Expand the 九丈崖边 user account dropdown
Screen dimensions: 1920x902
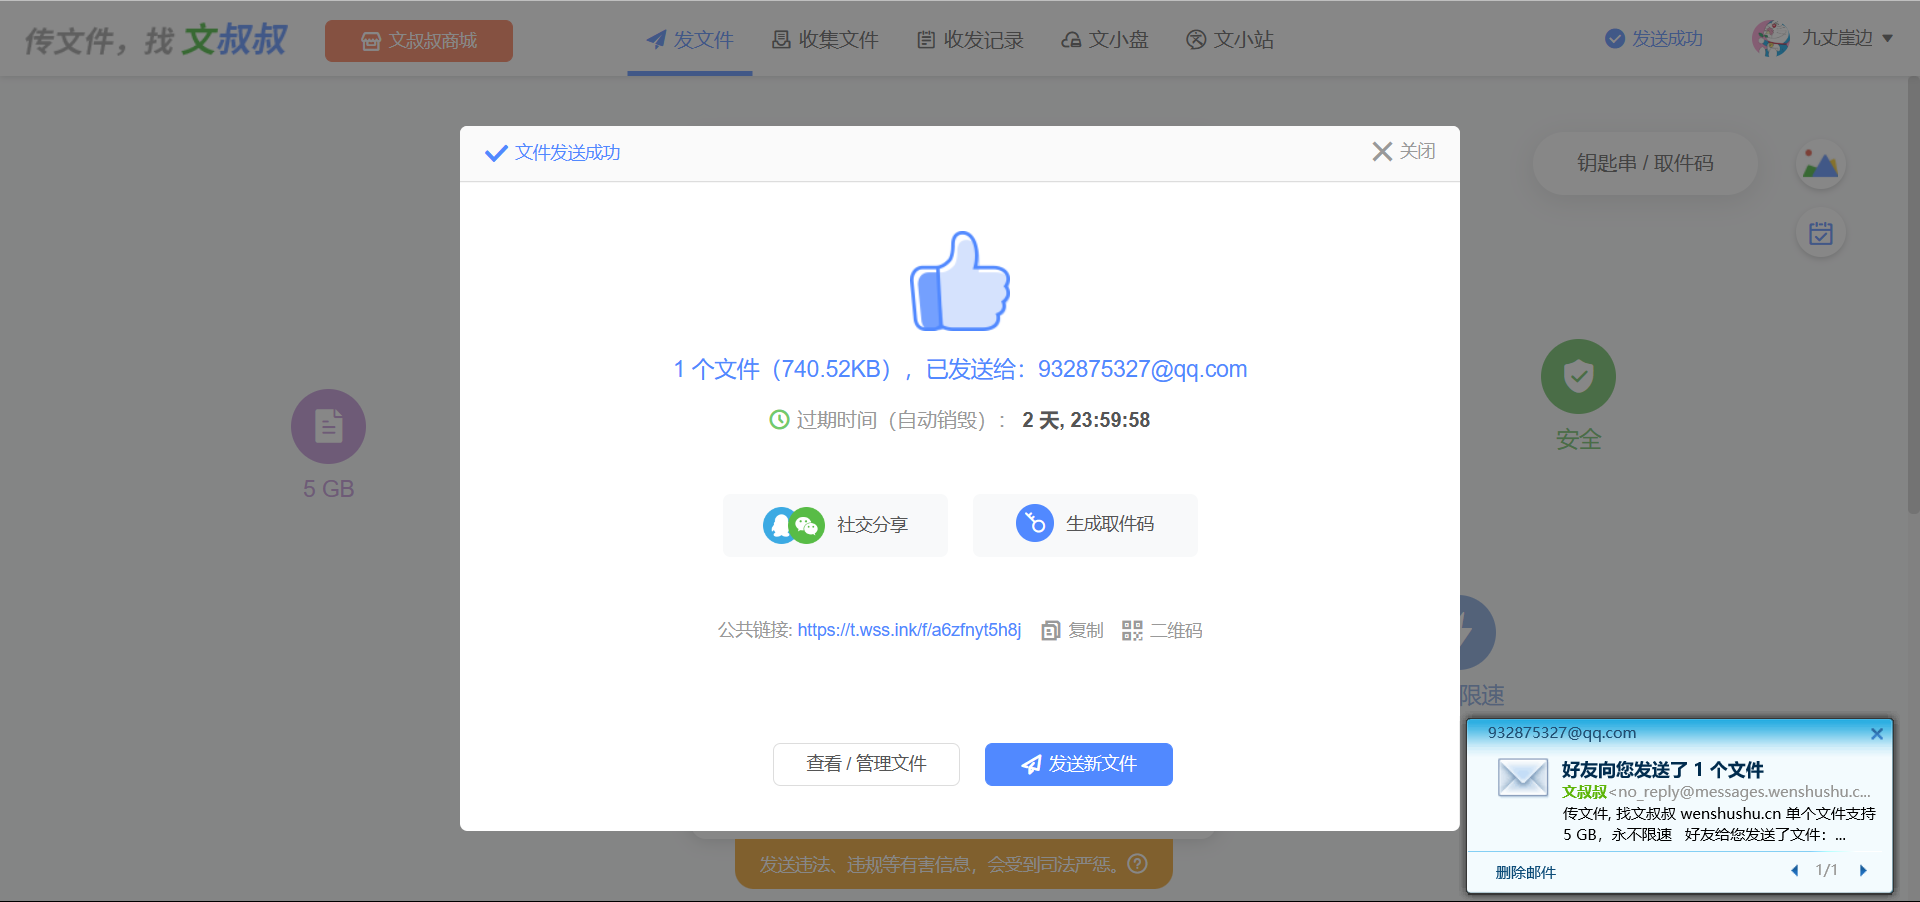pyautogui.click(x=1847, y=38)
